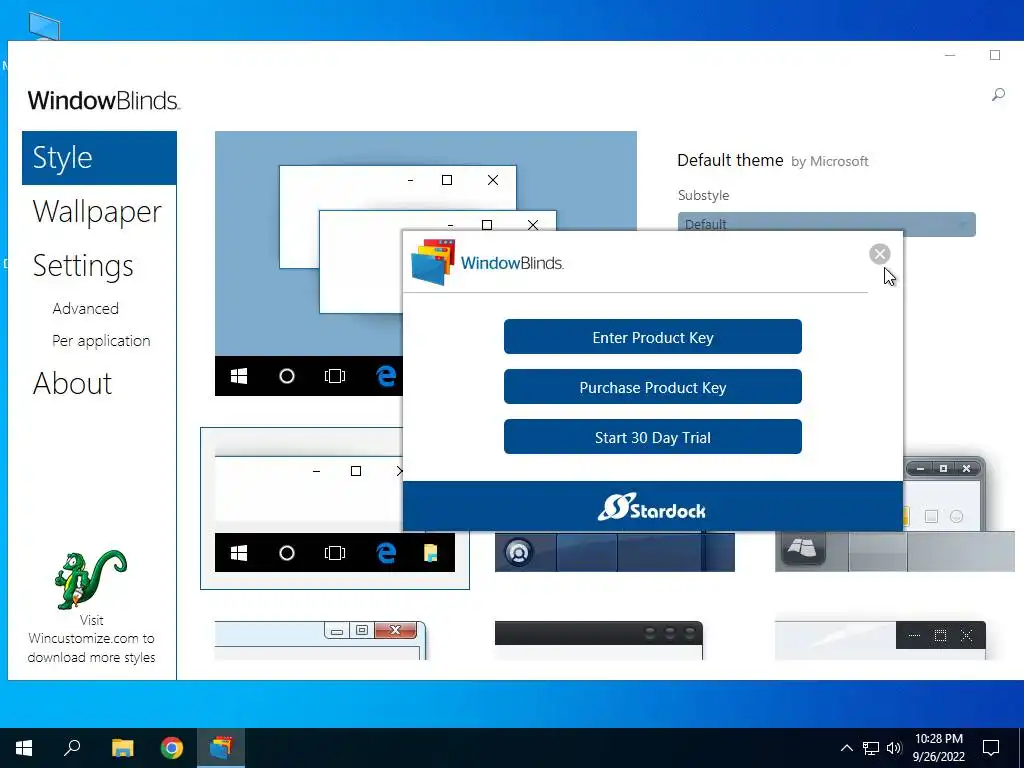This screenshot has width=1024, height=768.
Task: Select the classic red-close-button style thumbnail
Action: (320, 640)
